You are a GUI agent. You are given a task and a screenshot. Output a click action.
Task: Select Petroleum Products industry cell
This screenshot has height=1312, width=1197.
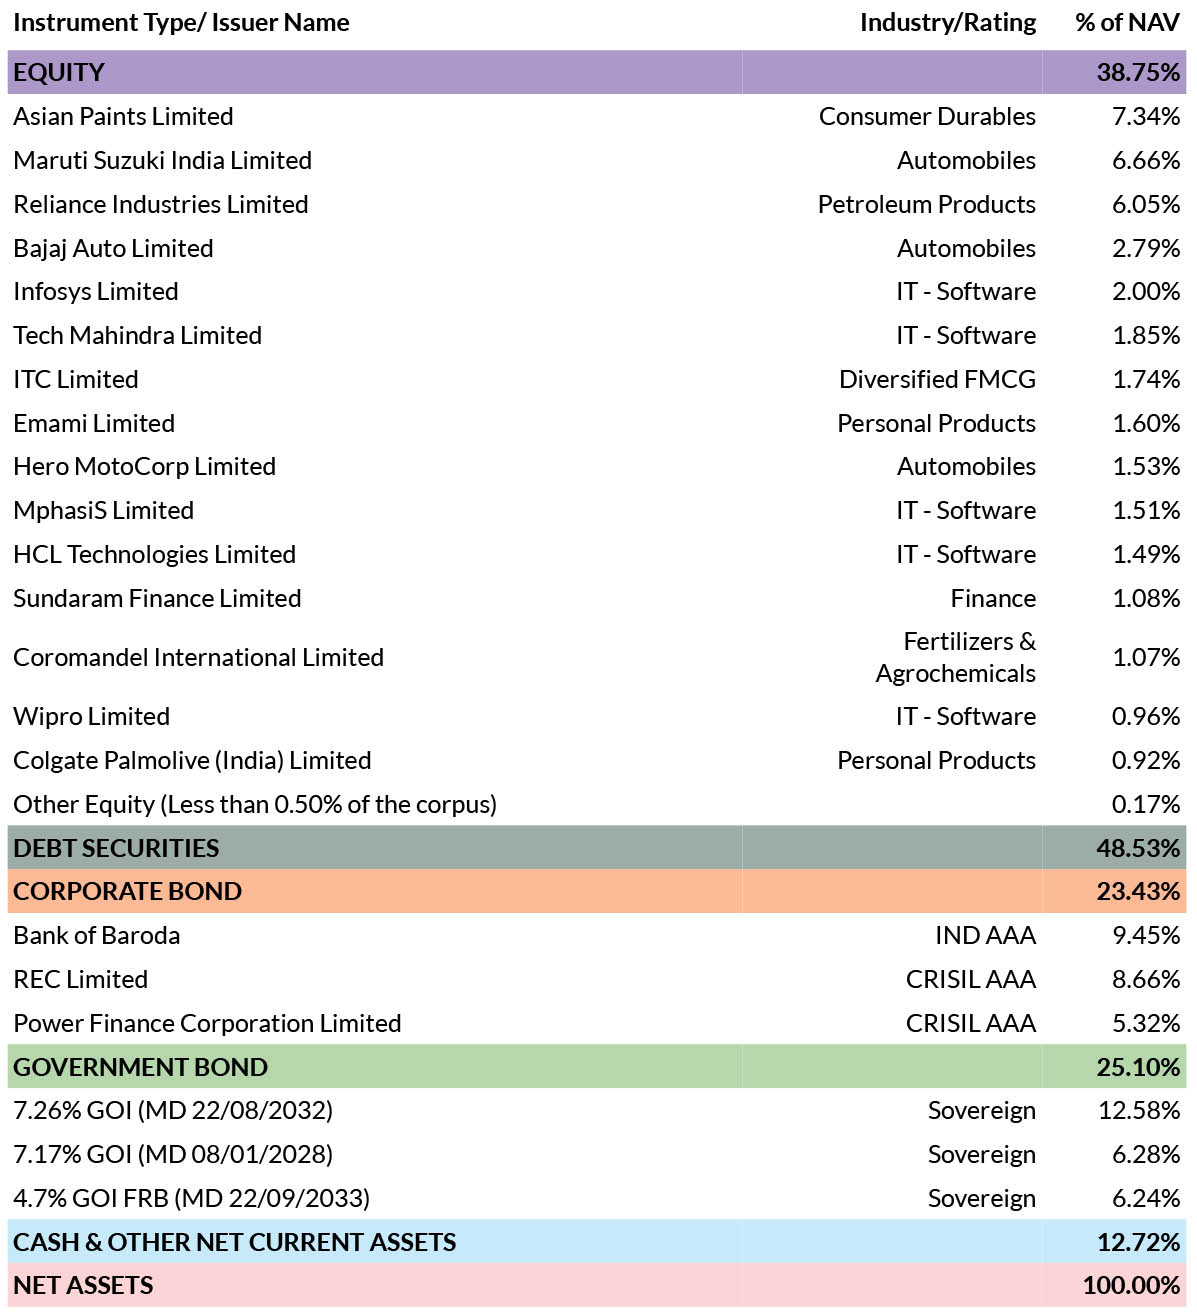pyautogui.click(x=926, y=204)
